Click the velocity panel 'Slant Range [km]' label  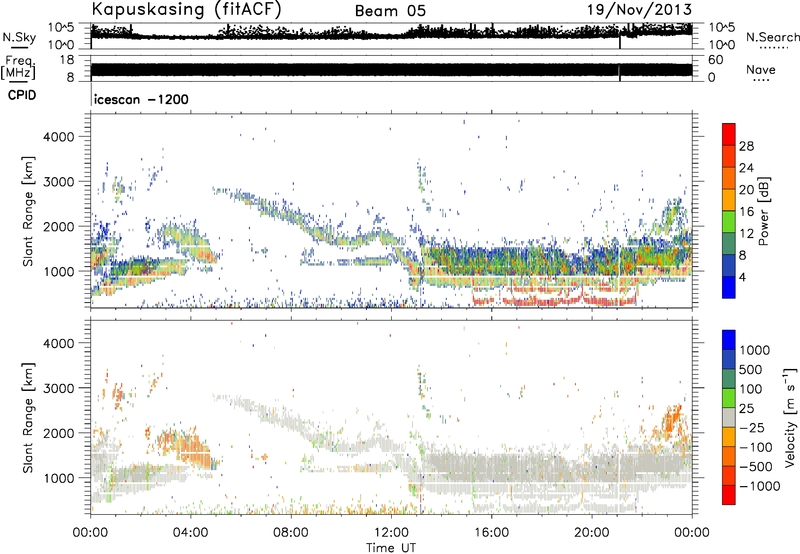click(x=28, y=417)
